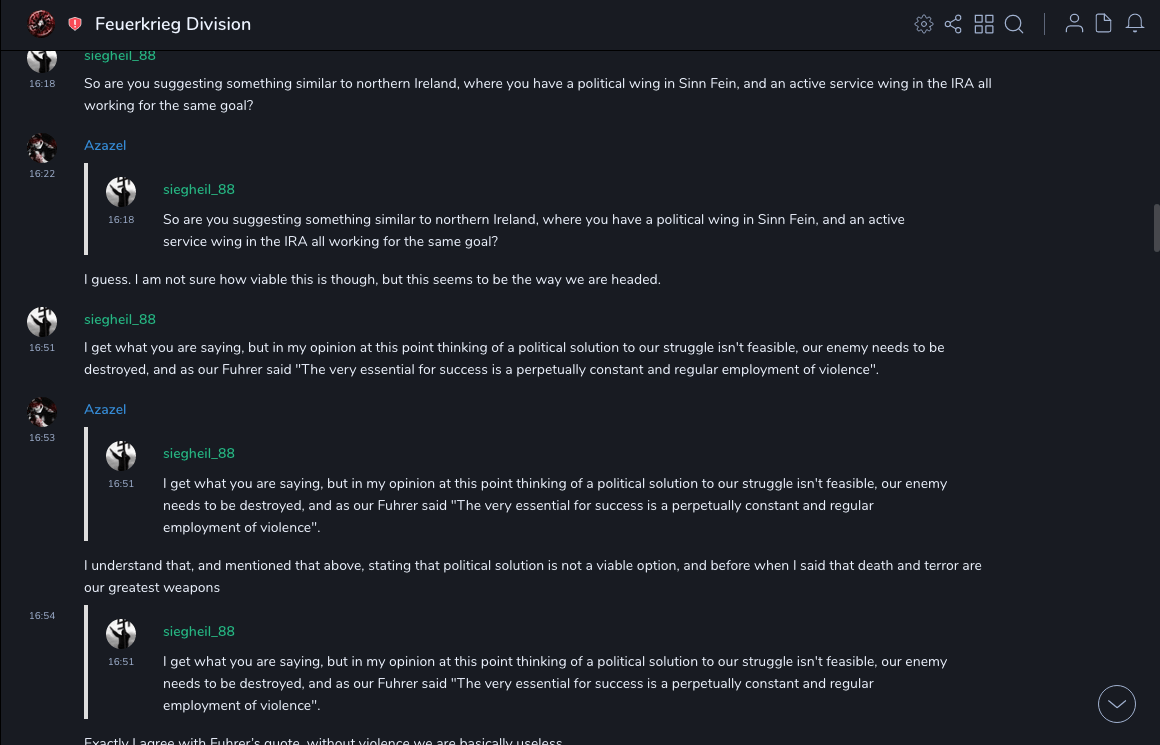Search messages with the magnifier icon
Screen dimensions: 1160x745
1014,24
